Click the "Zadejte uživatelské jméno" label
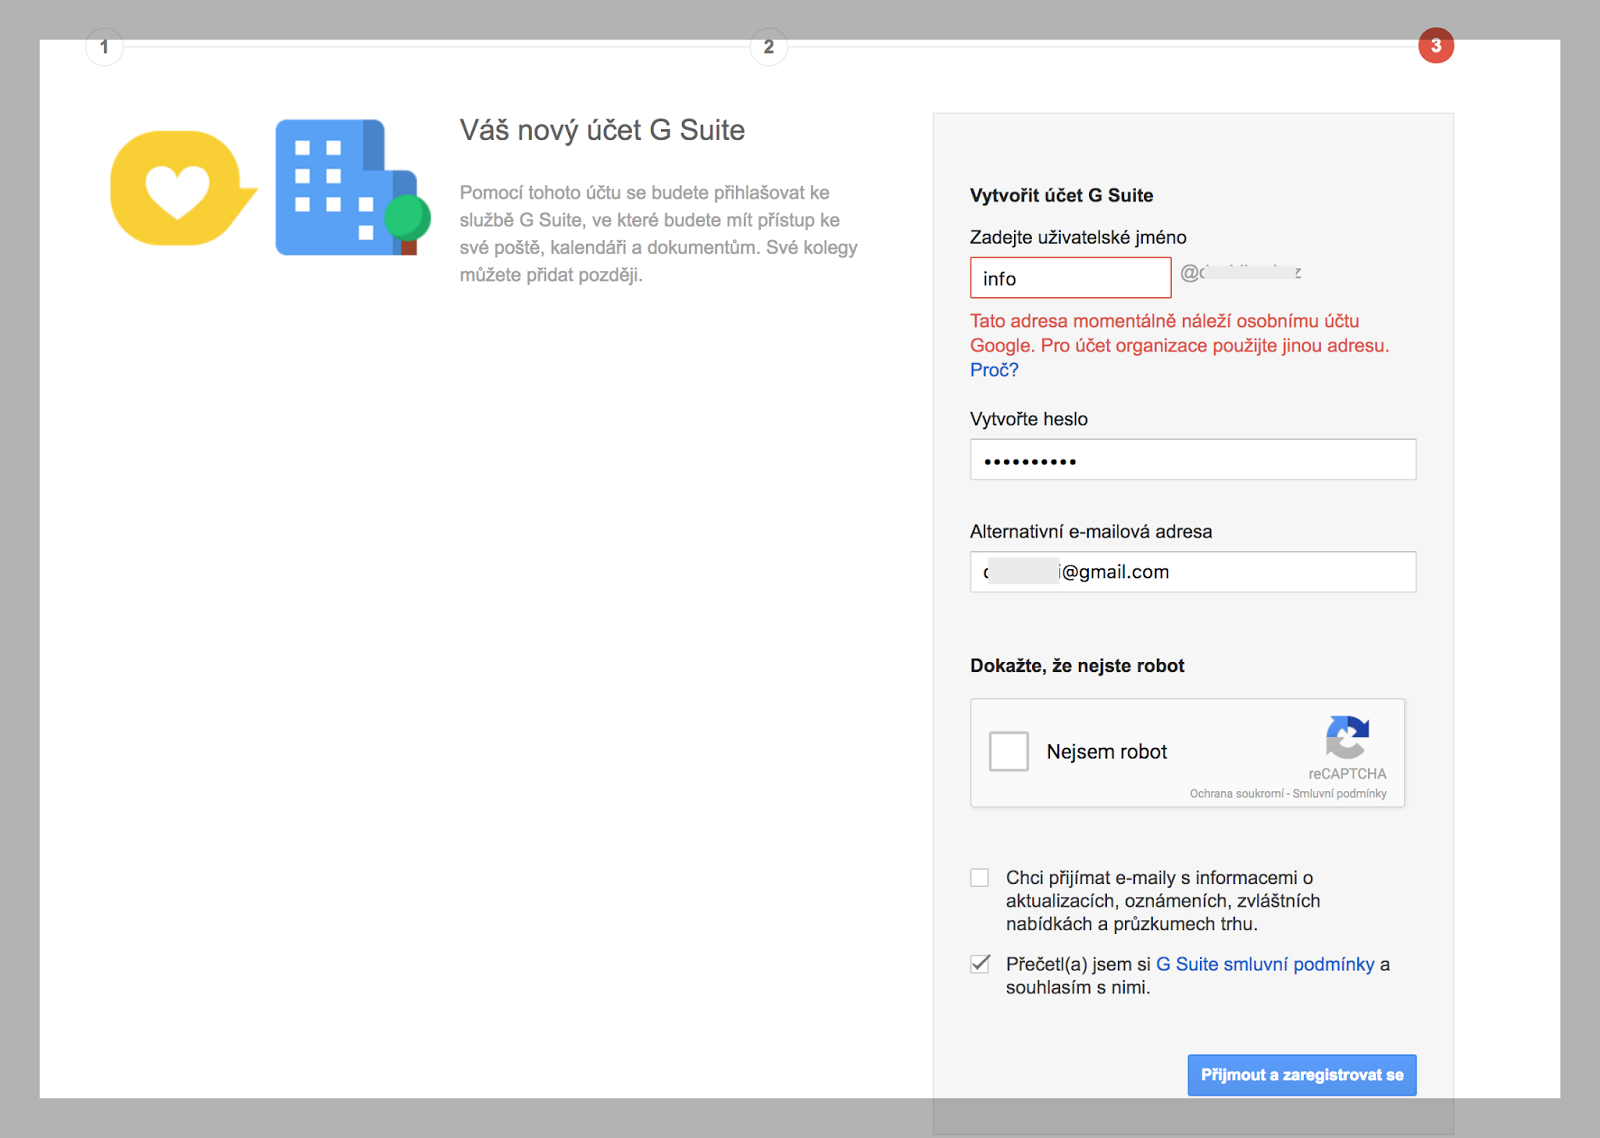This screenshot has height=1138, width=1600. 1078,238
